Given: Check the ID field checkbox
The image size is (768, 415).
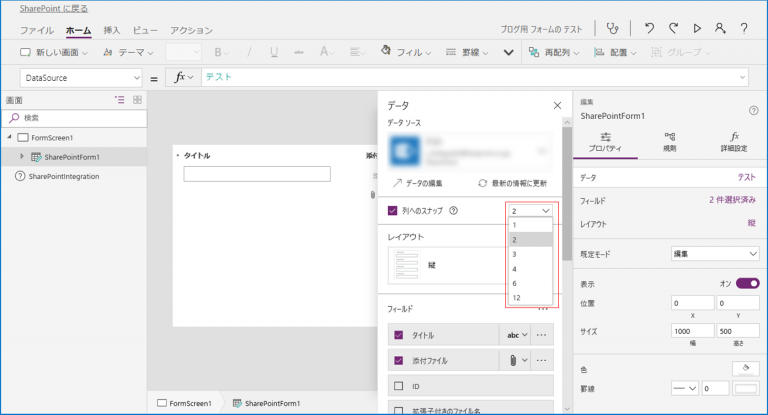Looking at the screenshot, I should coord(398,385).
